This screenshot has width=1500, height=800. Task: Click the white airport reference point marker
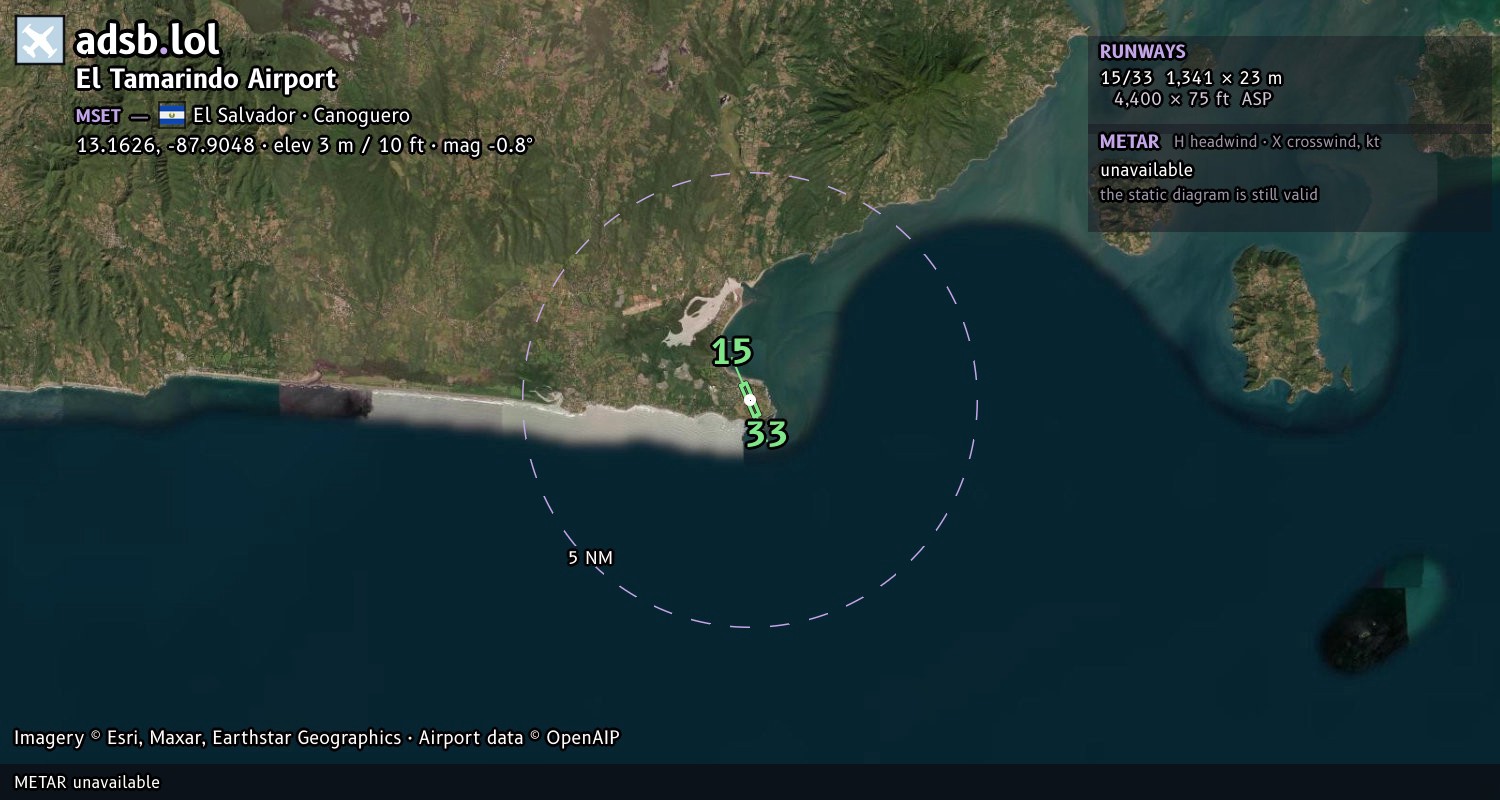pos(750,400)
